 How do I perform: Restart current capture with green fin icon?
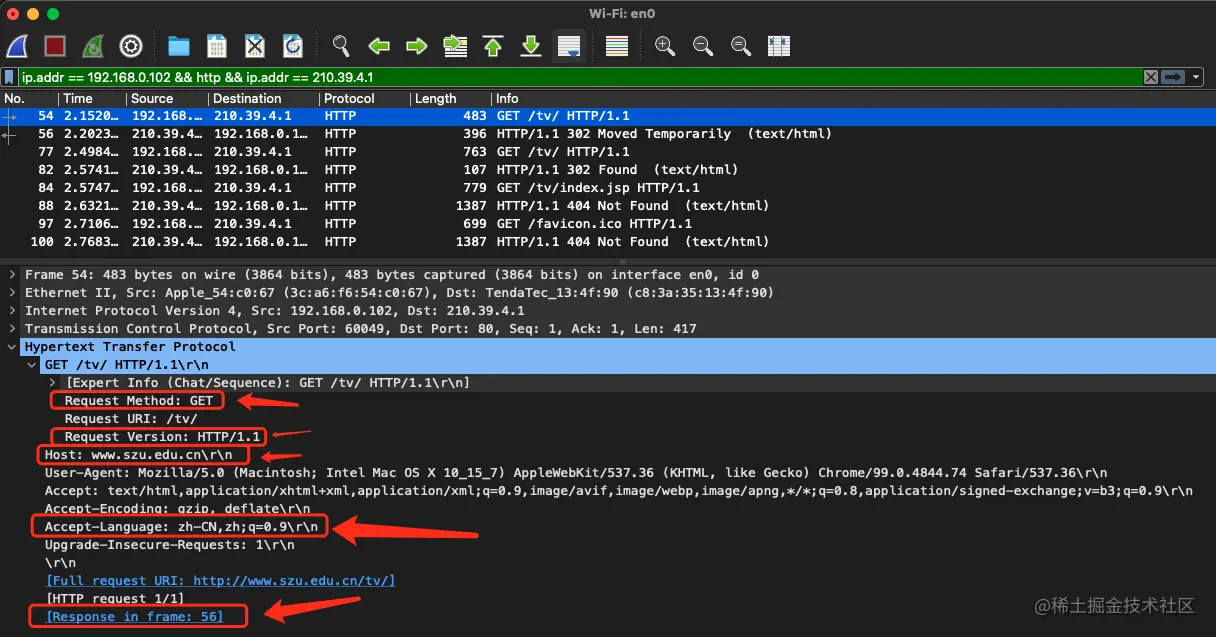[x=93, y=46]
